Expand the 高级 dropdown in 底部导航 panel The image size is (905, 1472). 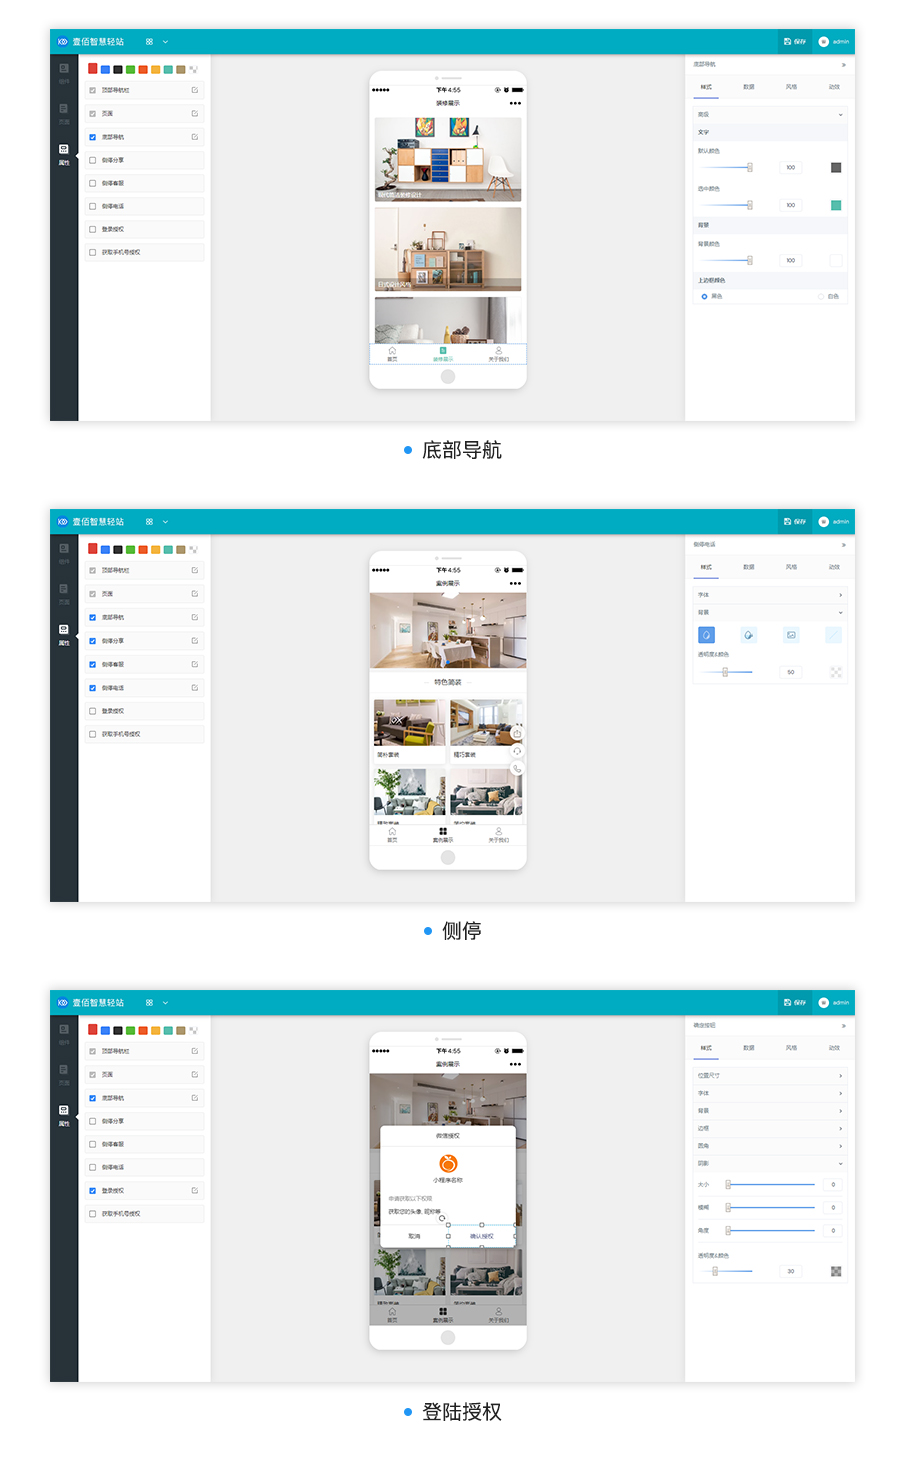click(770, 114)
